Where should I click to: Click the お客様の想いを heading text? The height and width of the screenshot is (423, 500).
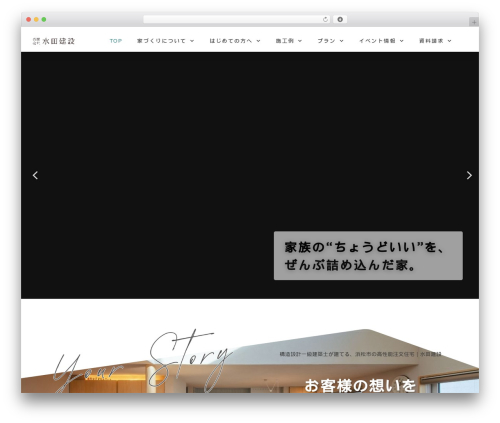[360, 386]
